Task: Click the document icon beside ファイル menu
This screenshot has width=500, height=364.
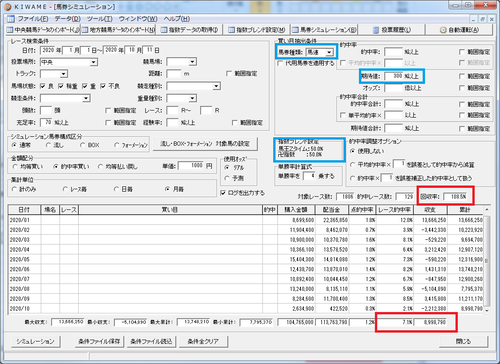Action: tap(11, 18)
